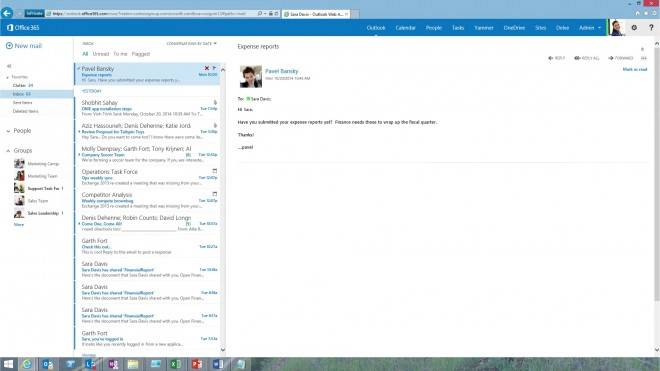
Task: Click the browser address bar
Action: [152, 13]
